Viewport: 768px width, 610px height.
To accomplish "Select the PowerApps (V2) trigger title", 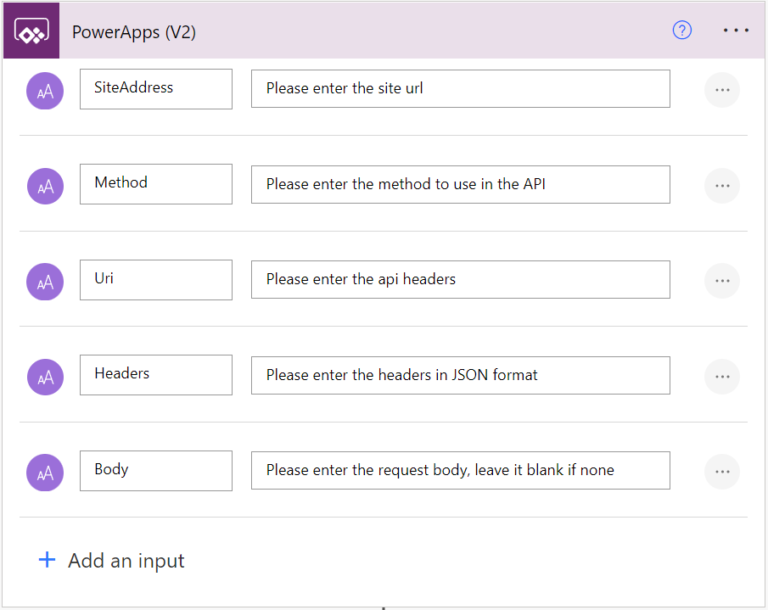I will pos(134,32).
